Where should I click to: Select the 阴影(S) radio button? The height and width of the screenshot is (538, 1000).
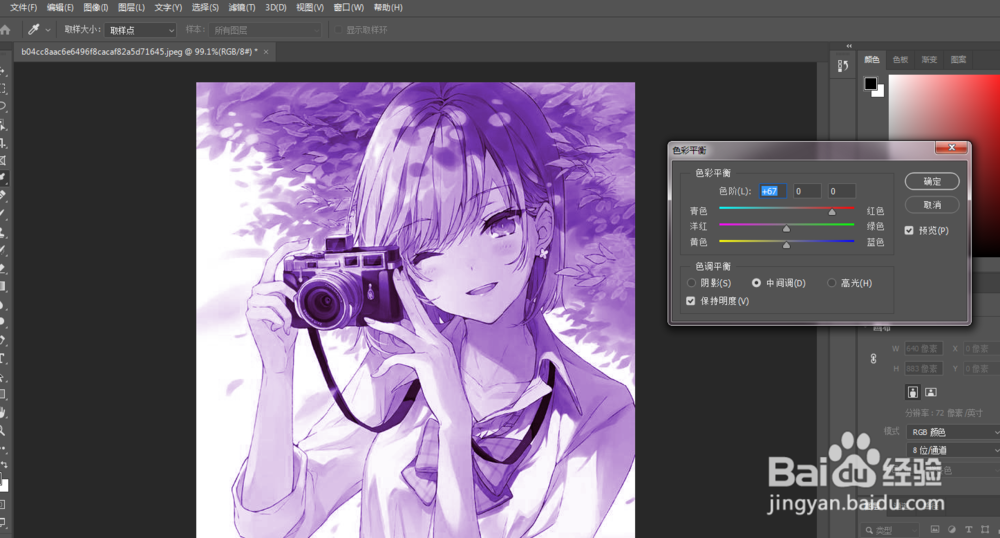(x=691, y=282)
